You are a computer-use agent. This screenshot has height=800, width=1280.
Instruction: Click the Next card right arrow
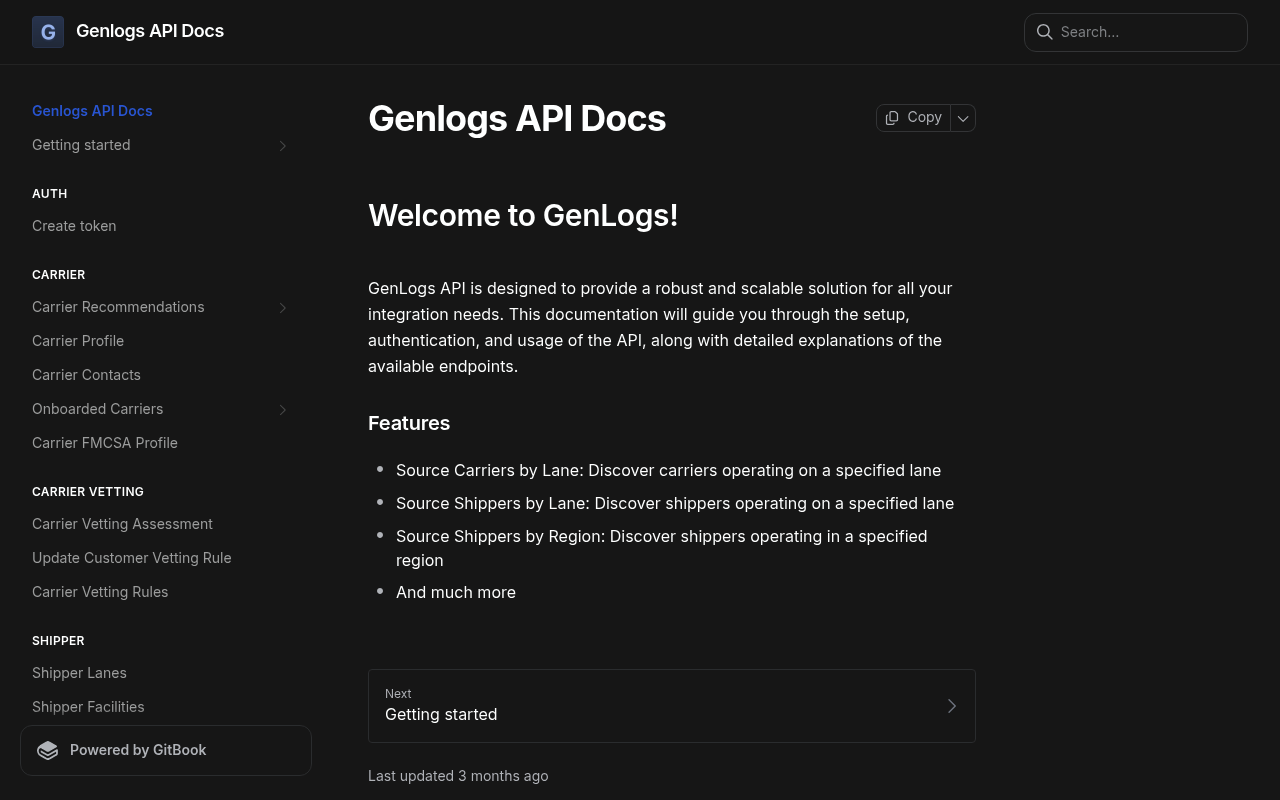pos(952,706)
